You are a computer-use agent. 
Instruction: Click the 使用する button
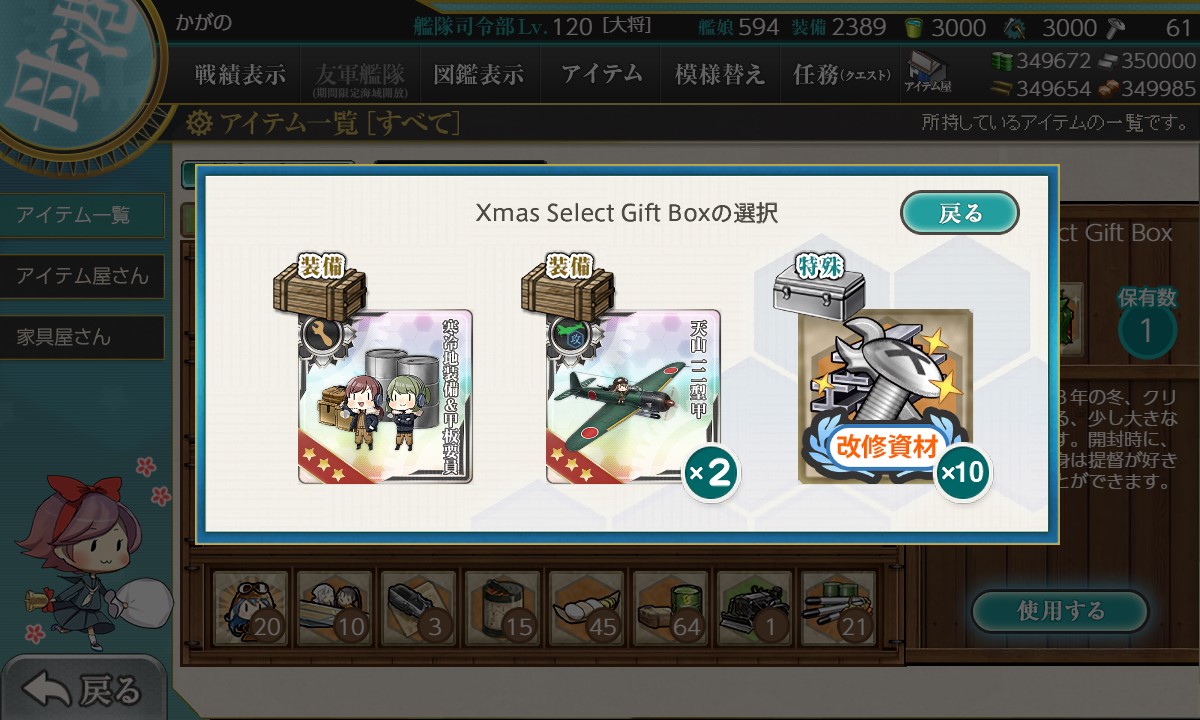[x=1060, y=611]
